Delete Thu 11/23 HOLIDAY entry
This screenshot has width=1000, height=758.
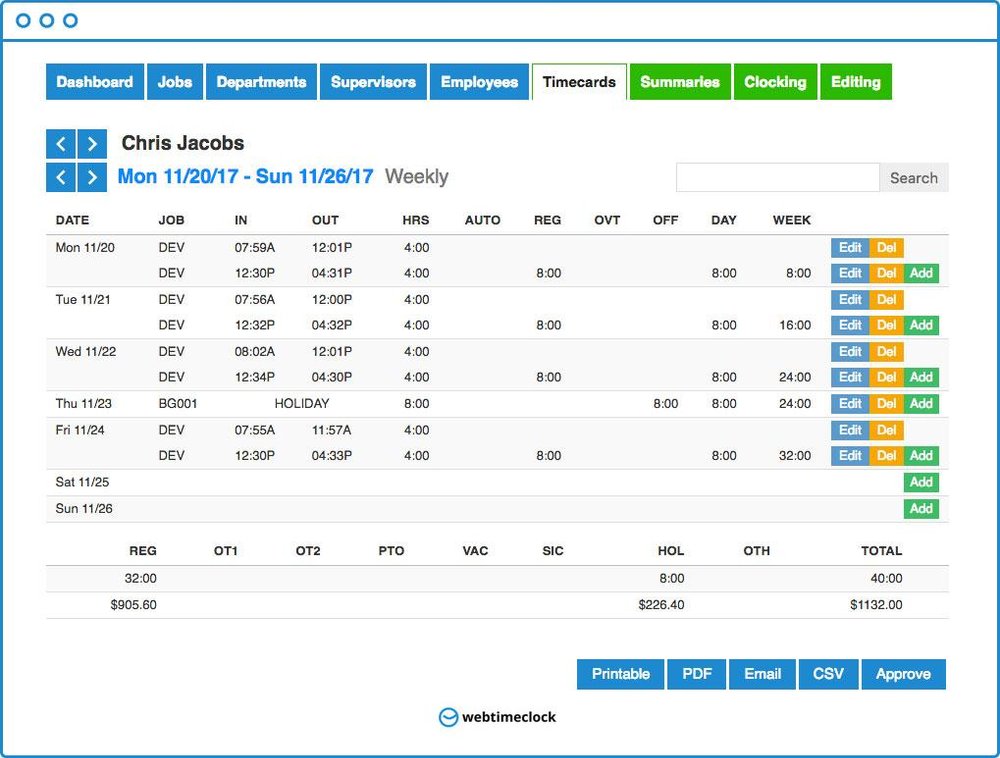(886, 404)
